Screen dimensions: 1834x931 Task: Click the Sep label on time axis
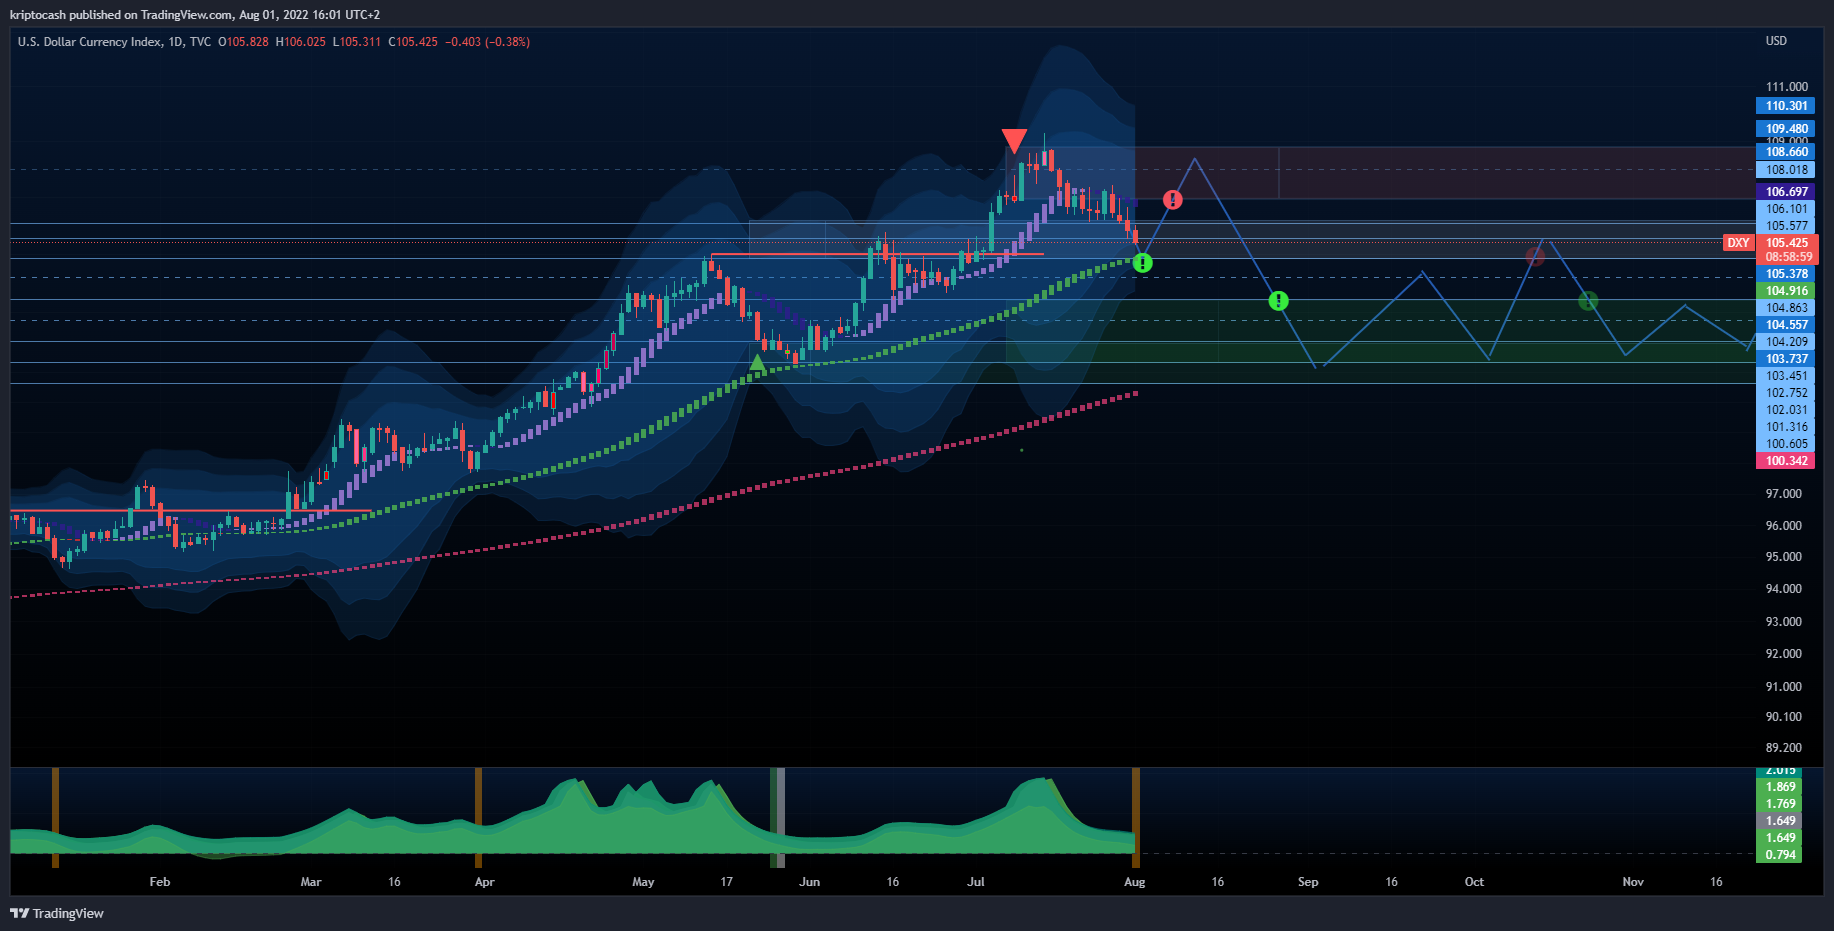1308,882
